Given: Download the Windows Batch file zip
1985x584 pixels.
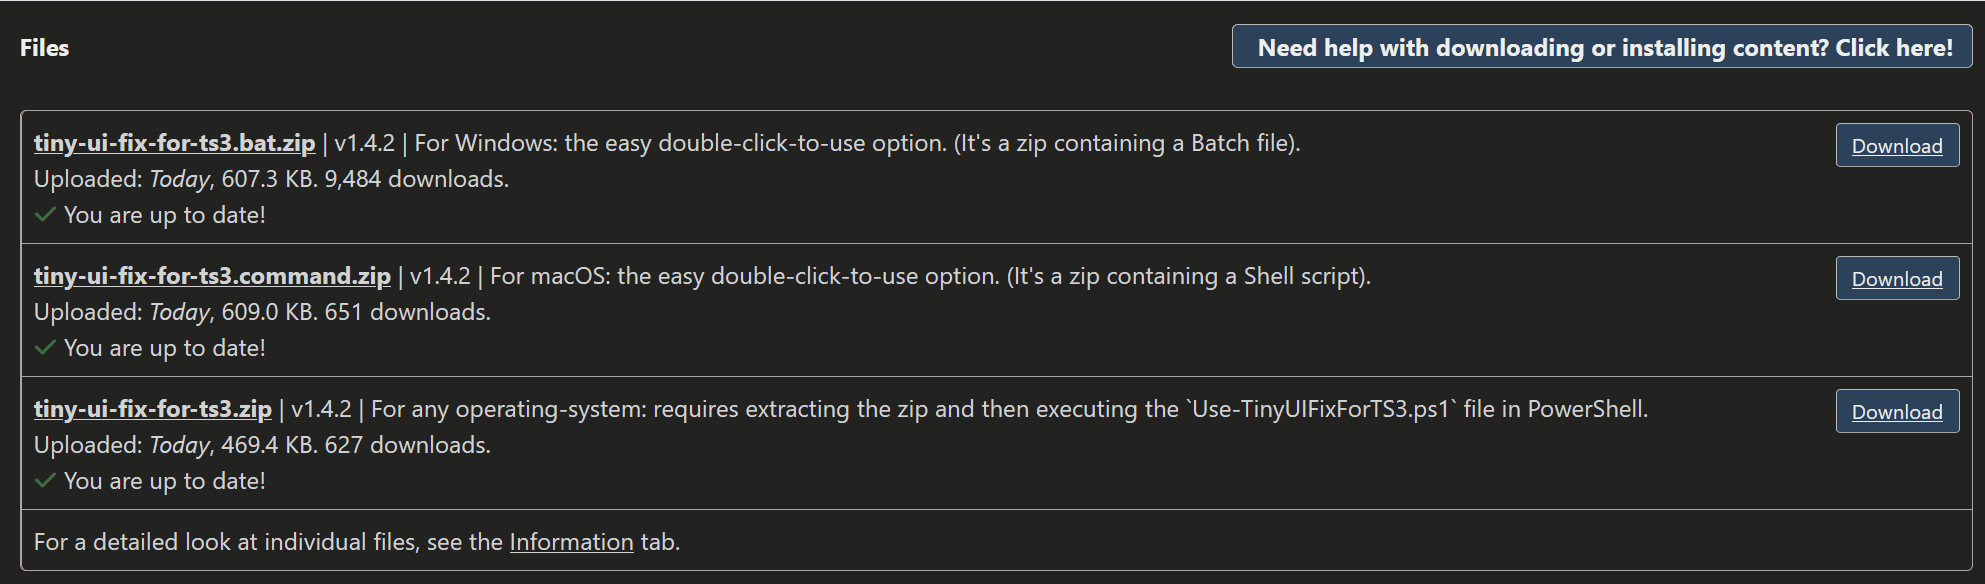Looking at the screenshot, I should tap(1896, 146).
